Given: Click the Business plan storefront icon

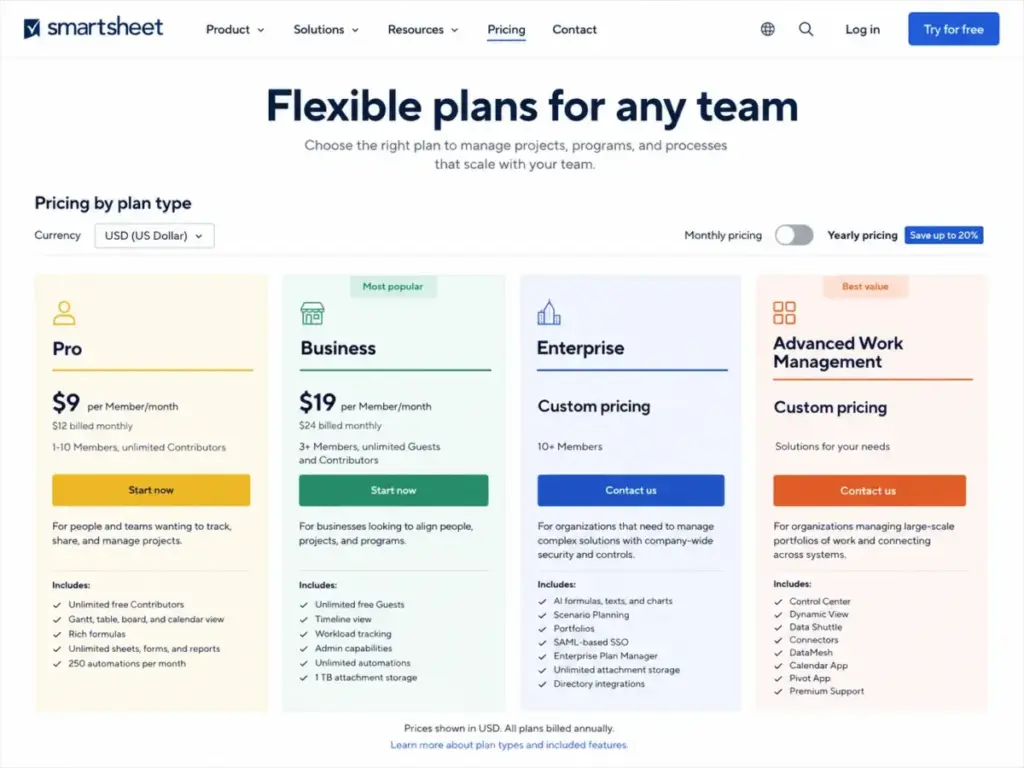Looking at the screenshot, I should 312,313.
